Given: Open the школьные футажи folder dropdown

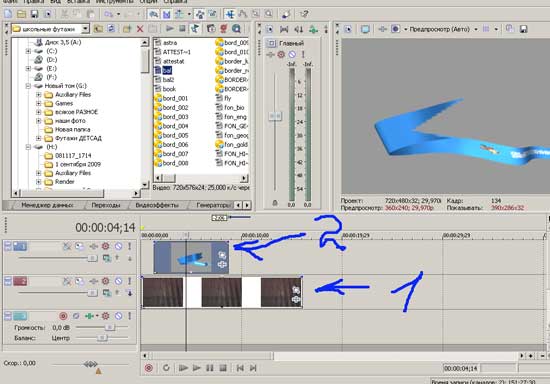Looking at the screenshot, I should coord(85,29).
